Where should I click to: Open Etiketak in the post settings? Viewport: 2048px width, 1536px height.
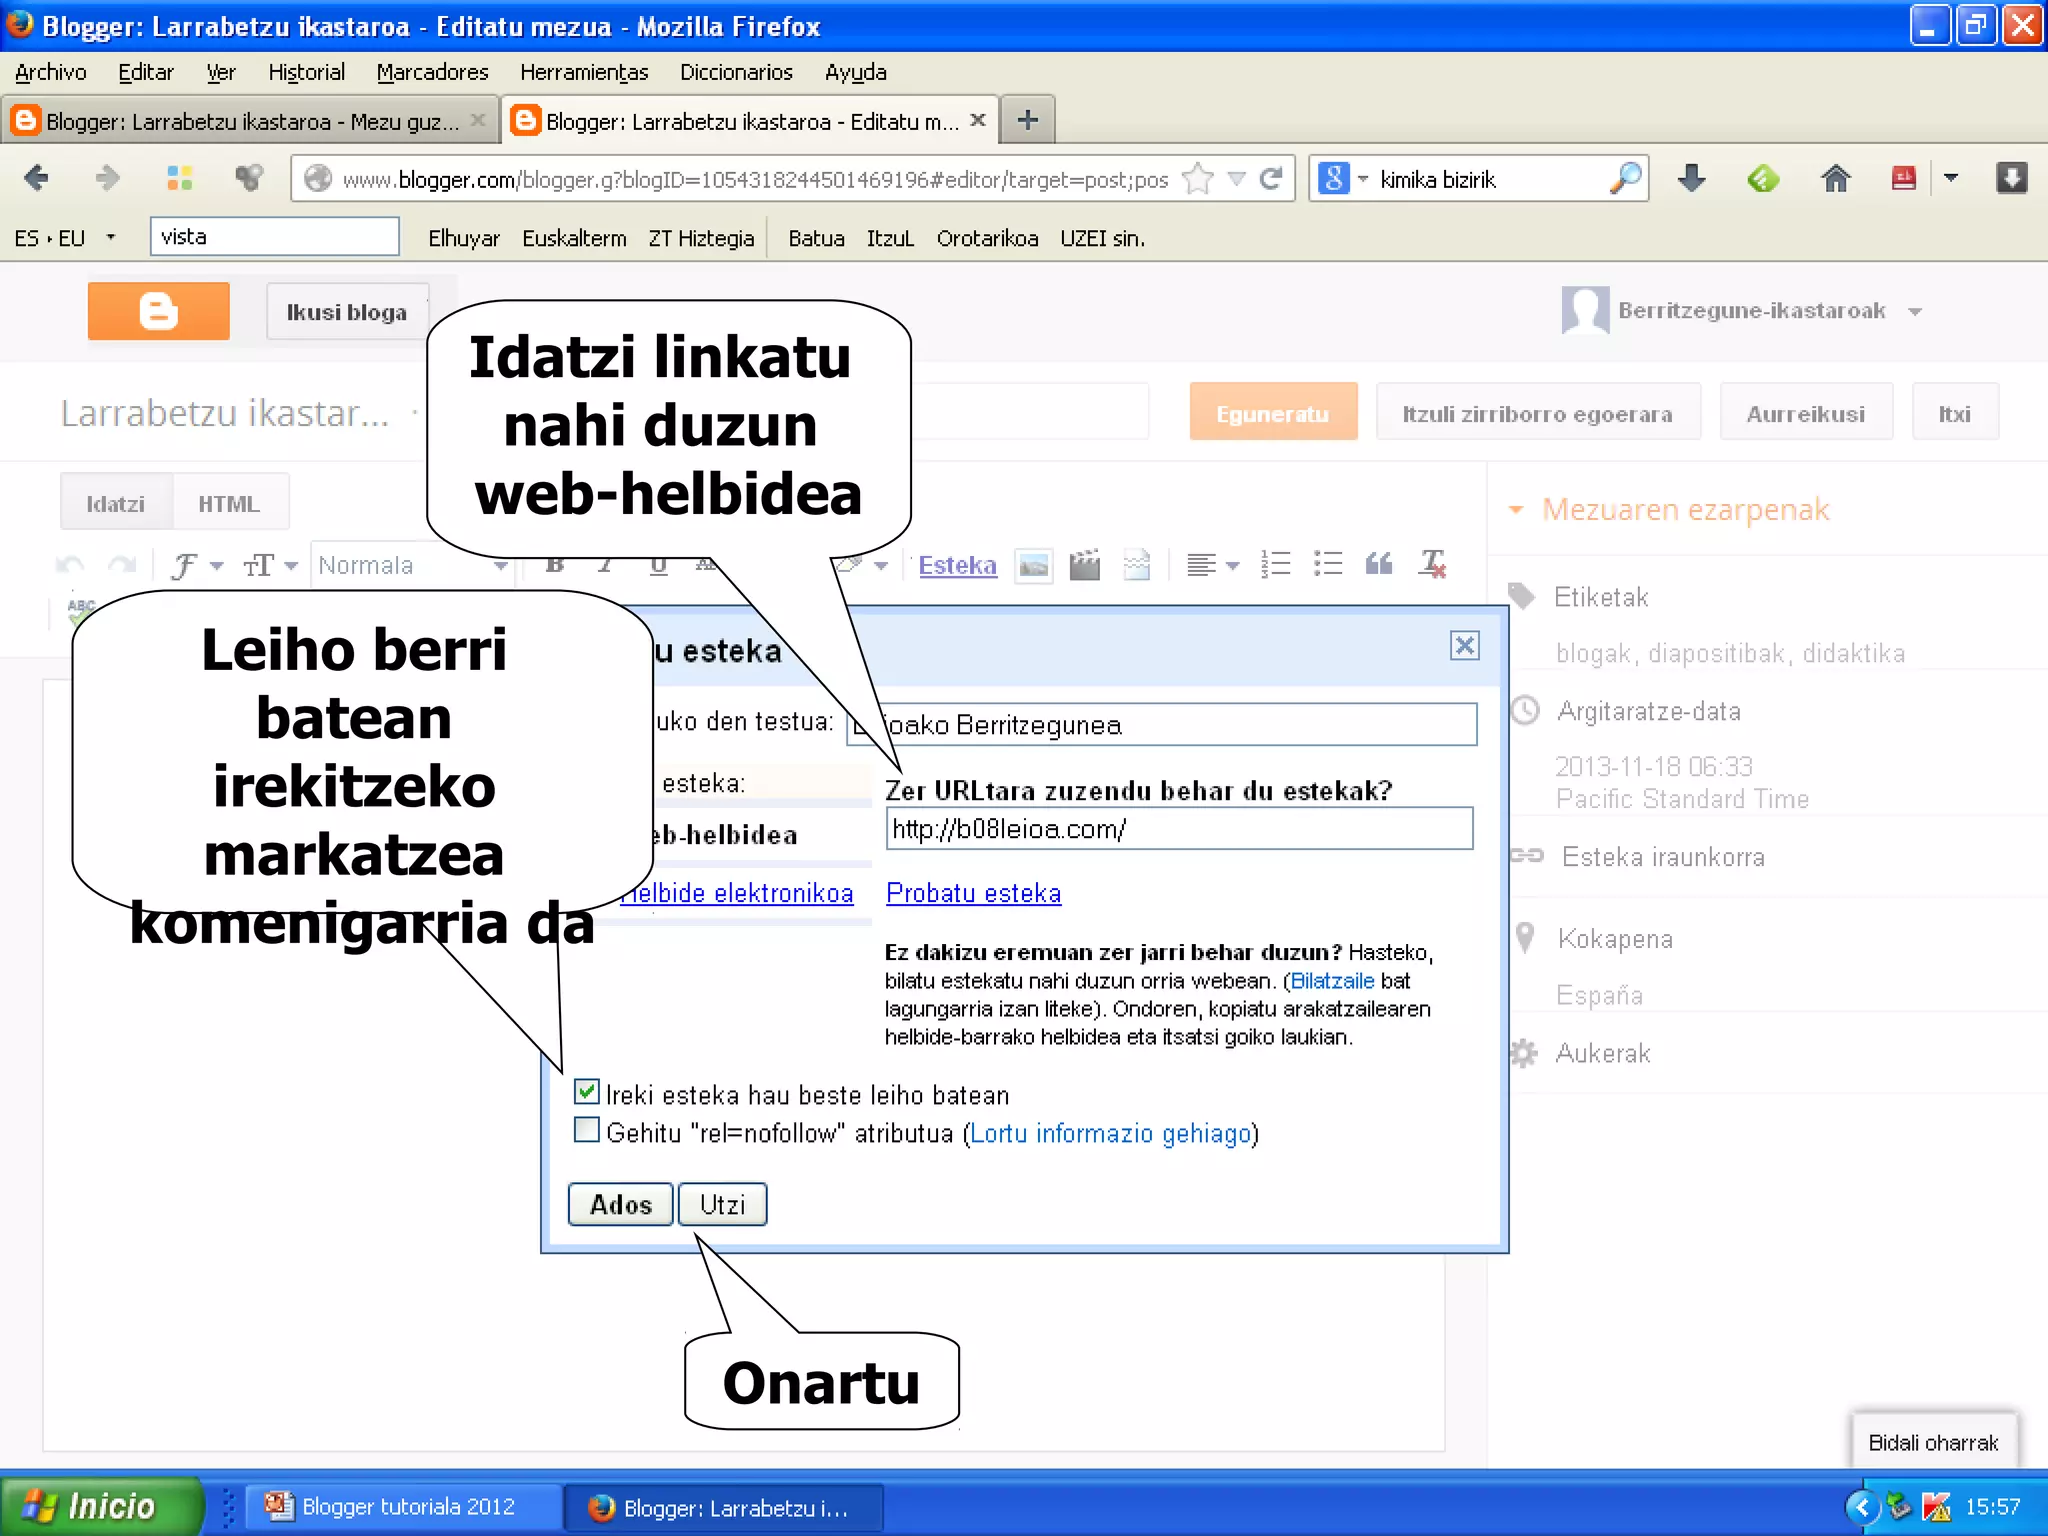point(1600,597)
